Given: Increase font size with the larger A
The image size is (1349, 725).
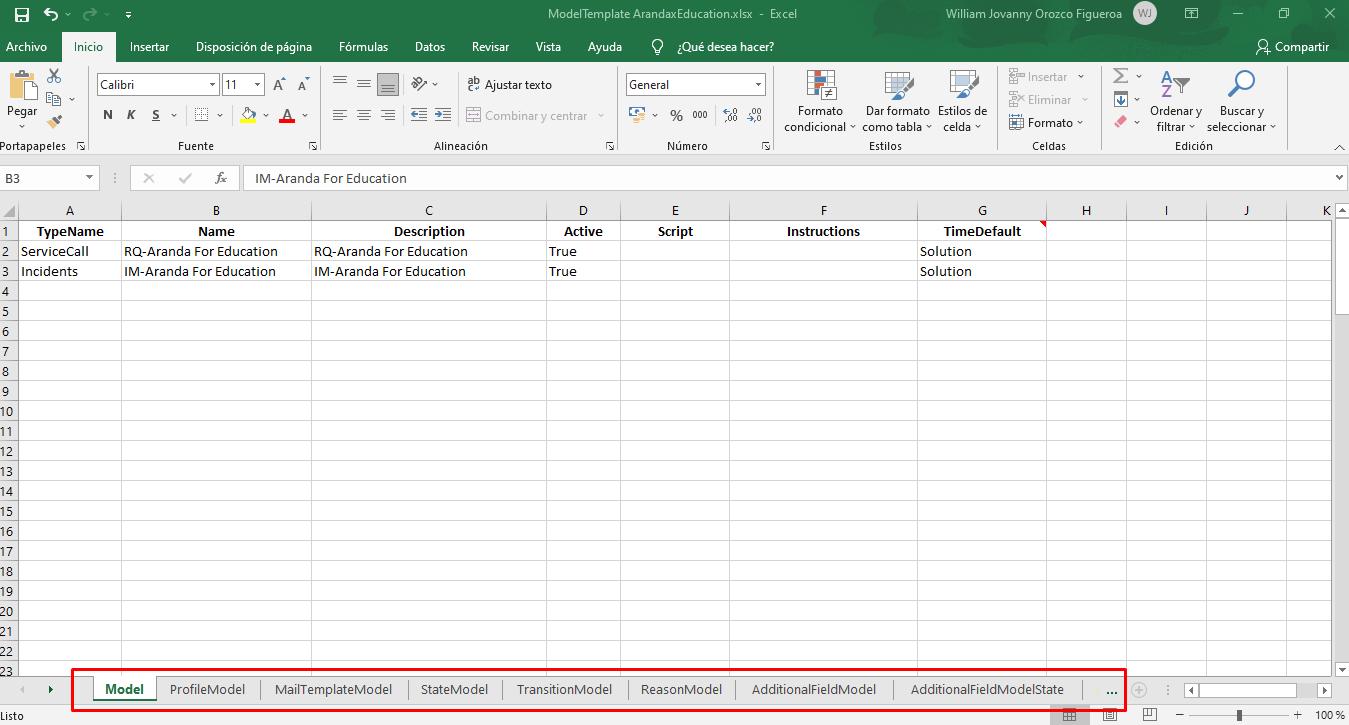Looking at the screenshot, I should click(280, 85).
